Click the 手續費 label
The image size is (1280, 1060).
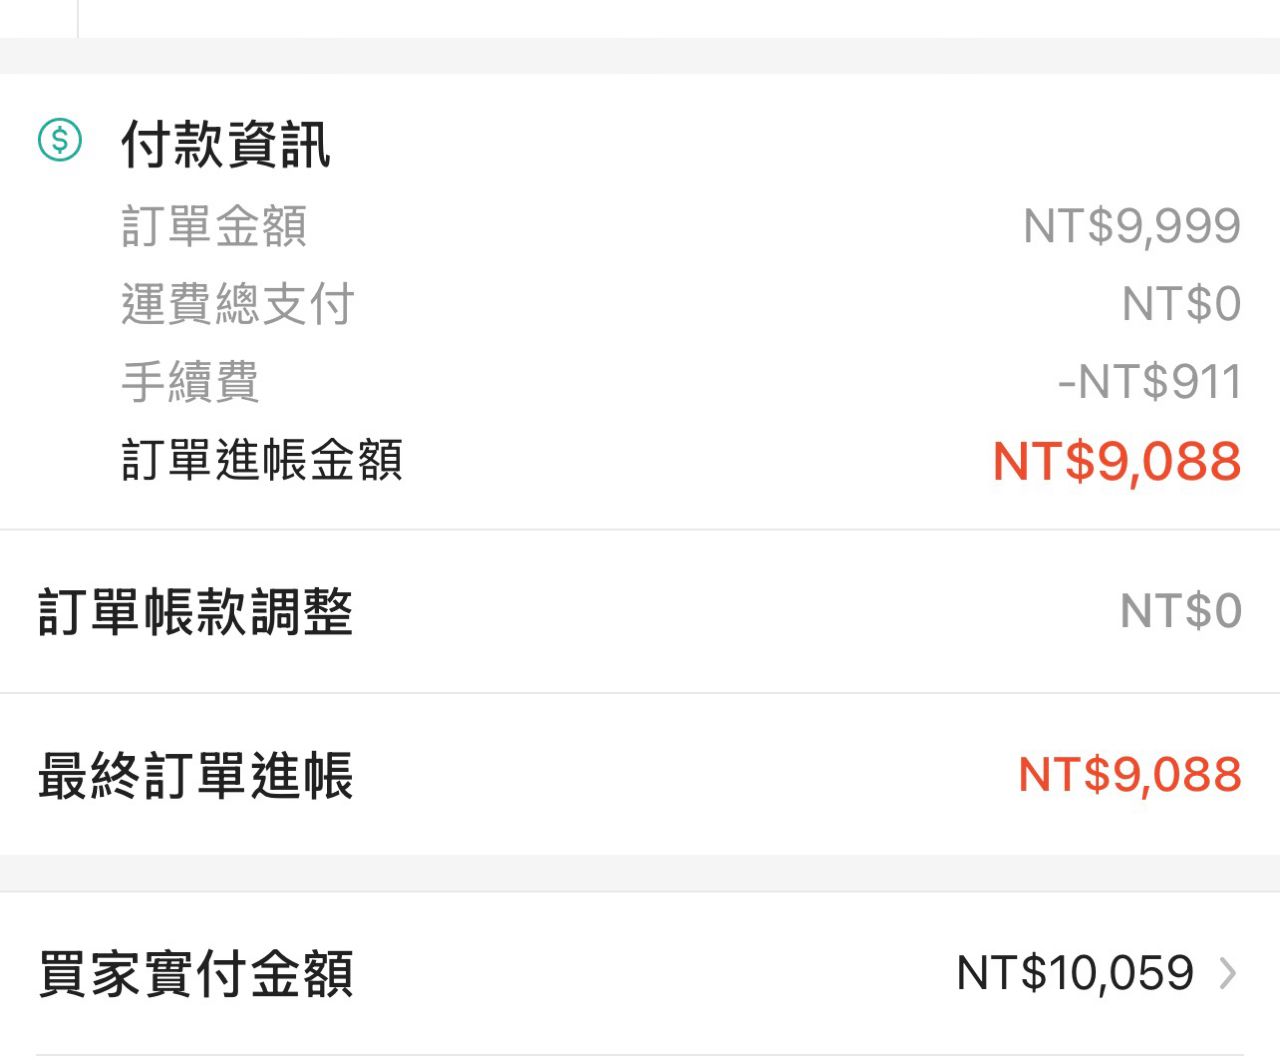pyautogui.click(x=190, y=382)
